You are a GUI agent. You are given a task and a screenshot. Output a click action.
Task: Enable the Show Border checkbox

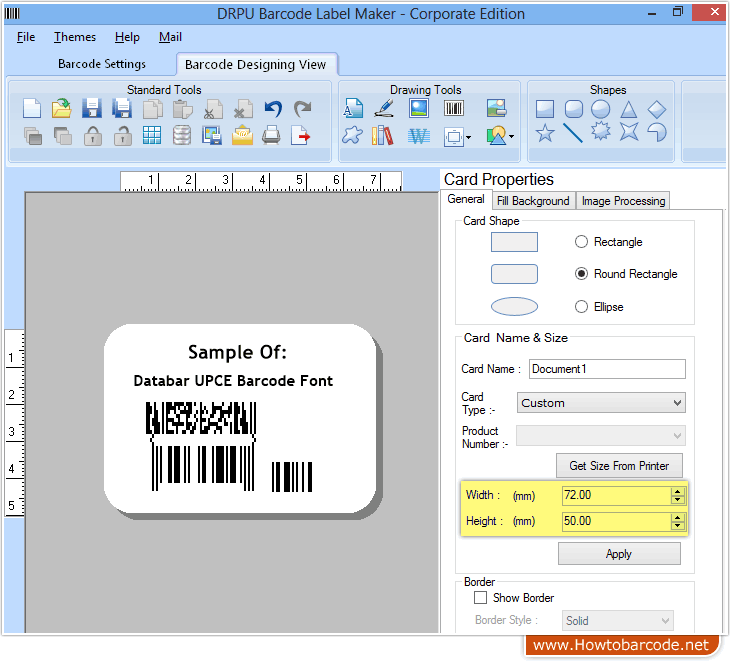pos(480,598)
